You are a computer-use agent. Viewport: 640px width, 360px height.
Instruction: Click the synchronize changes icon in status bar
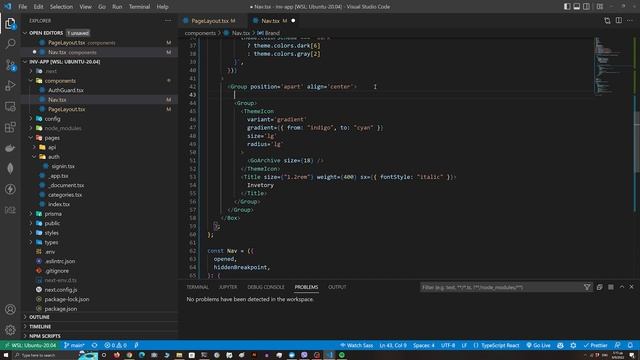[x=94, y=345]
